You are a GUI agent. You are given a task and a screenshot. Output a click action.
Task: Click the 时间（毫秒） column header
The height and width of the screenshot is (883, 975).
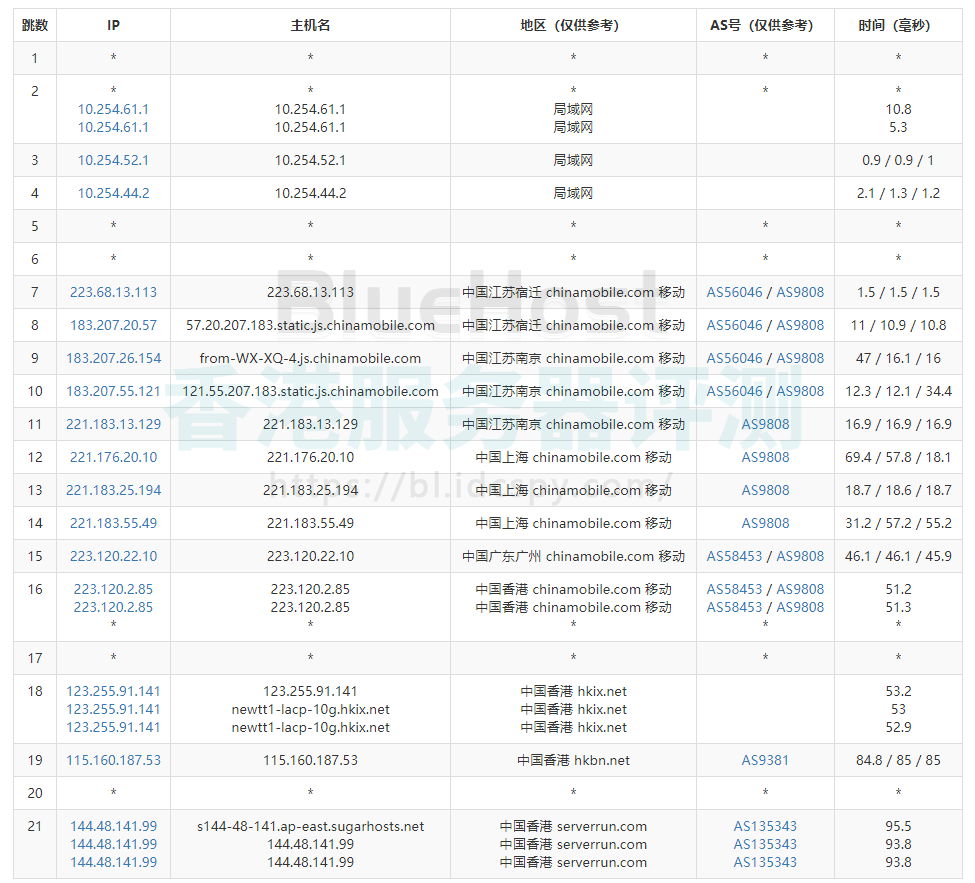pos(898,25)
